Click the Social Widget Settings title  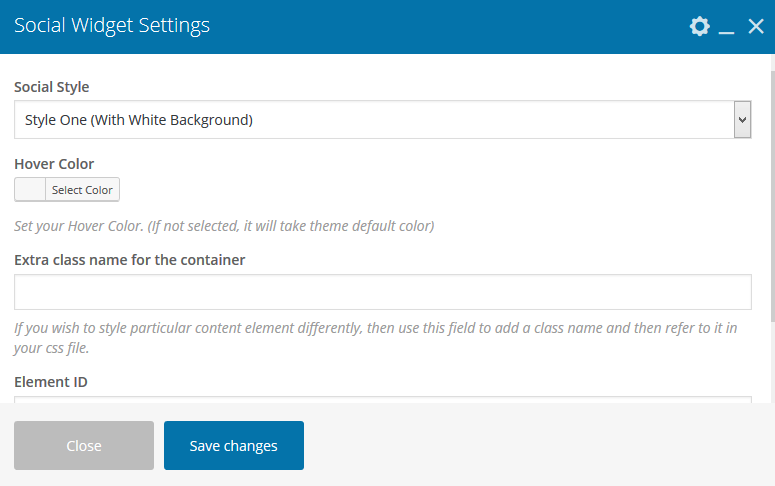(x=112, y=26)
